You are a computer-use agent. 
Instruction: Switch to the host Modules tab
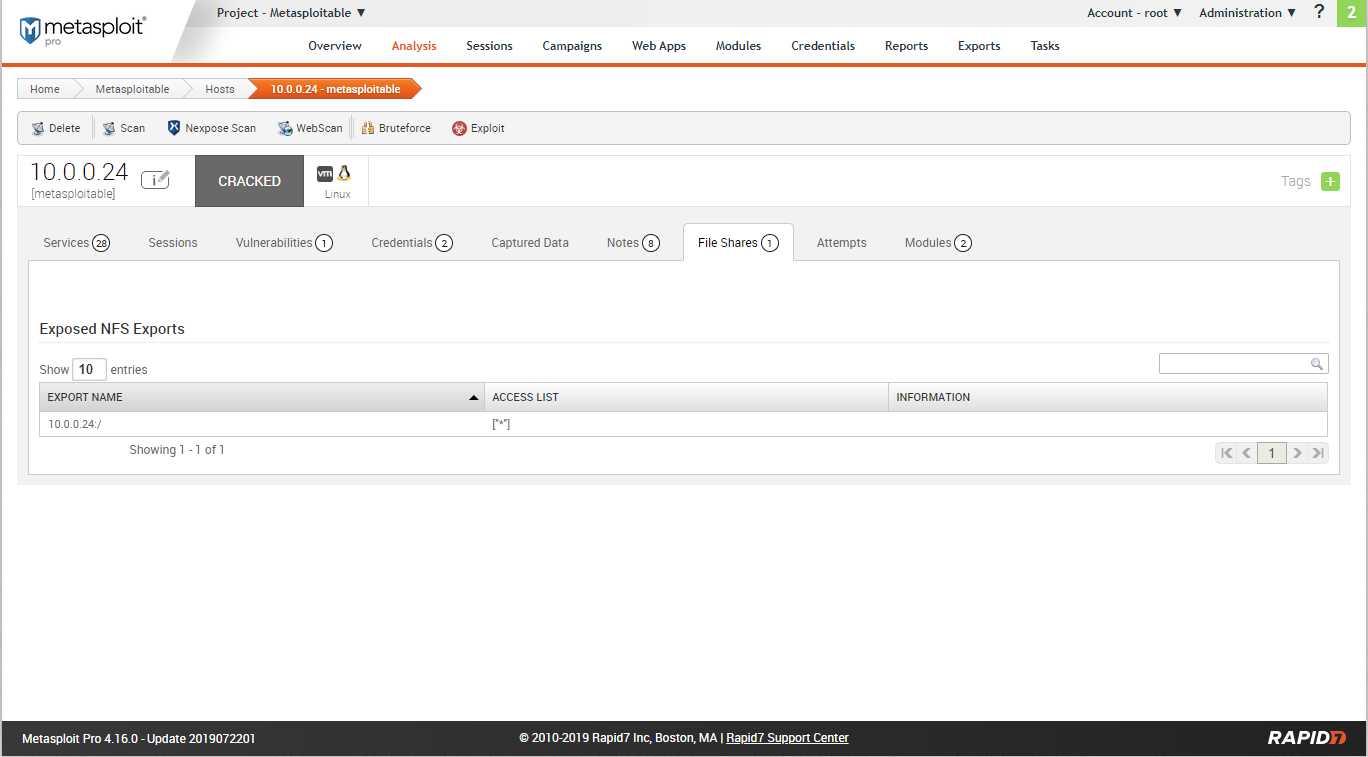pyautogui.click(x=938, y=243)
